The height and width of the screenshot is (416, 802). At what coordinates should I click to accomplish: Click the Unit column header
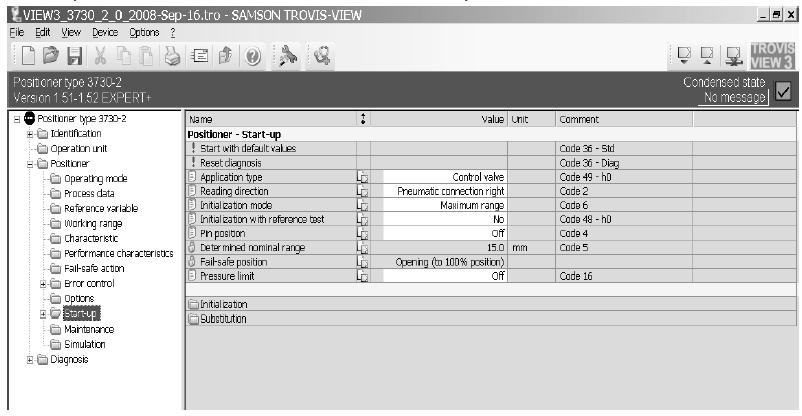[531, 119]
